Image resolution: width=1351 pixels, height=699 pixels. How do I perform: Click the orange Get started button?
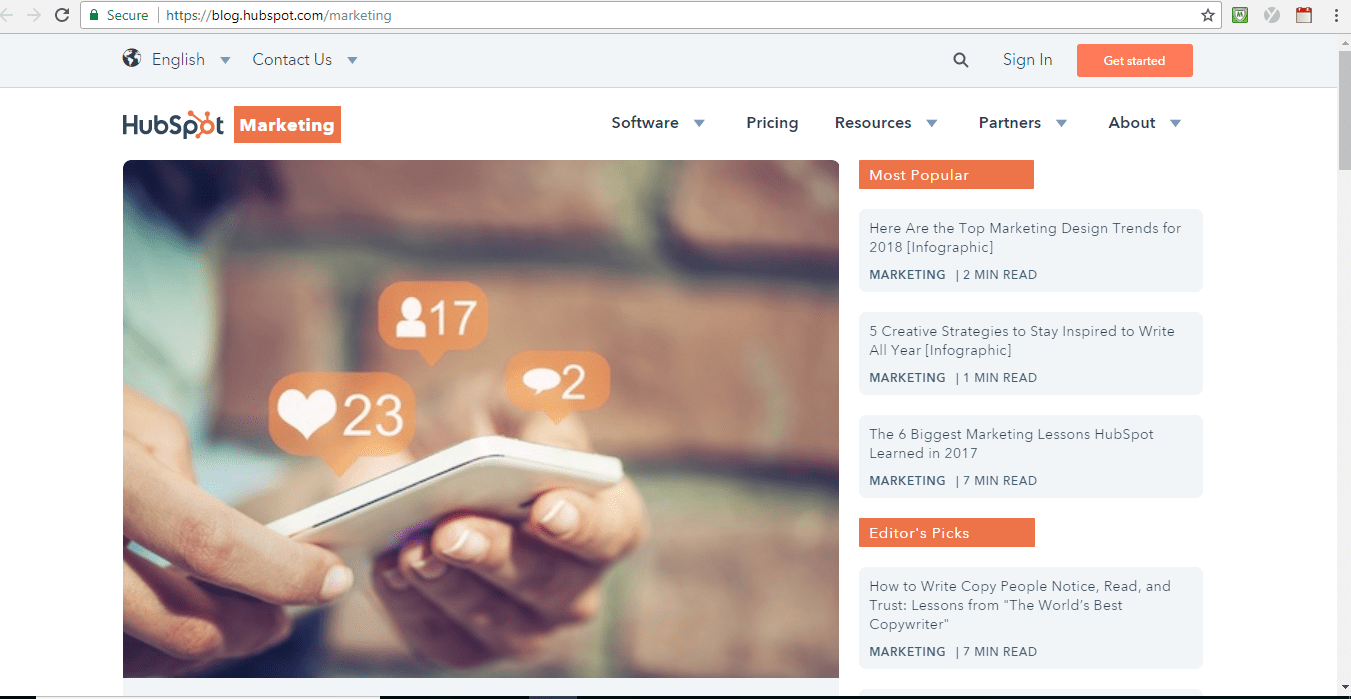pyautogui.click(x=1134, y=61)
